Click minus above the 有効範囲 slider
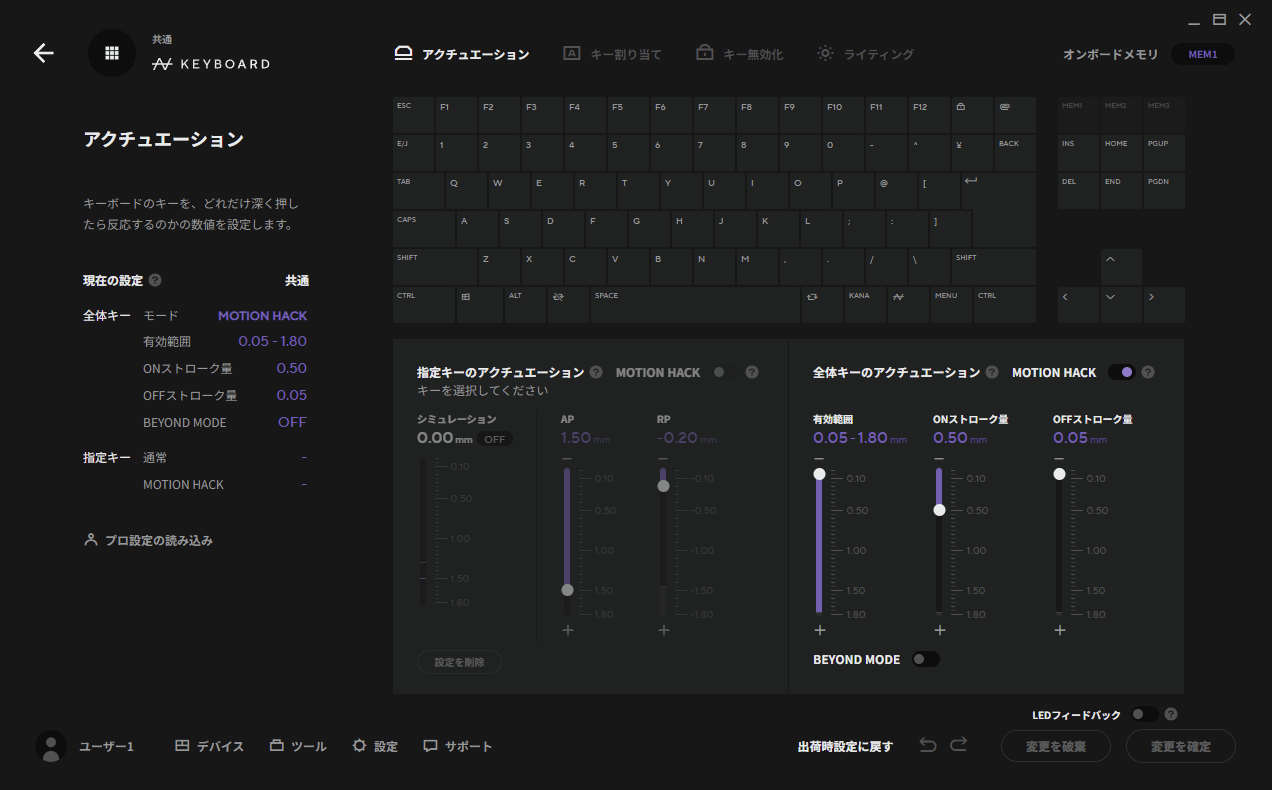The image size is (1272, 790). 819,458
